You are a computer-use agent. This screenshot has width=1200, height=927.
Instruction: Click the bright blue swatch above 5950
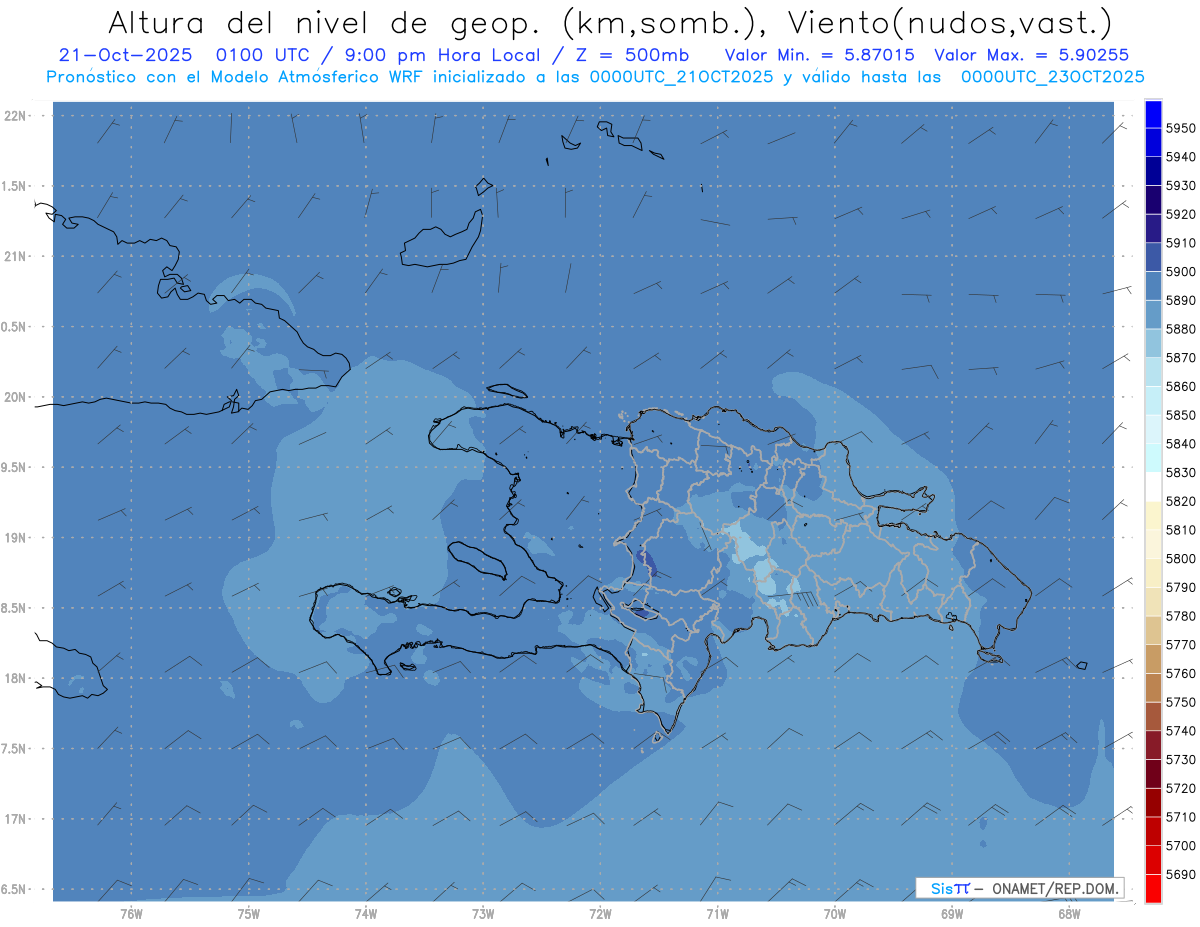click(1152, 114)
